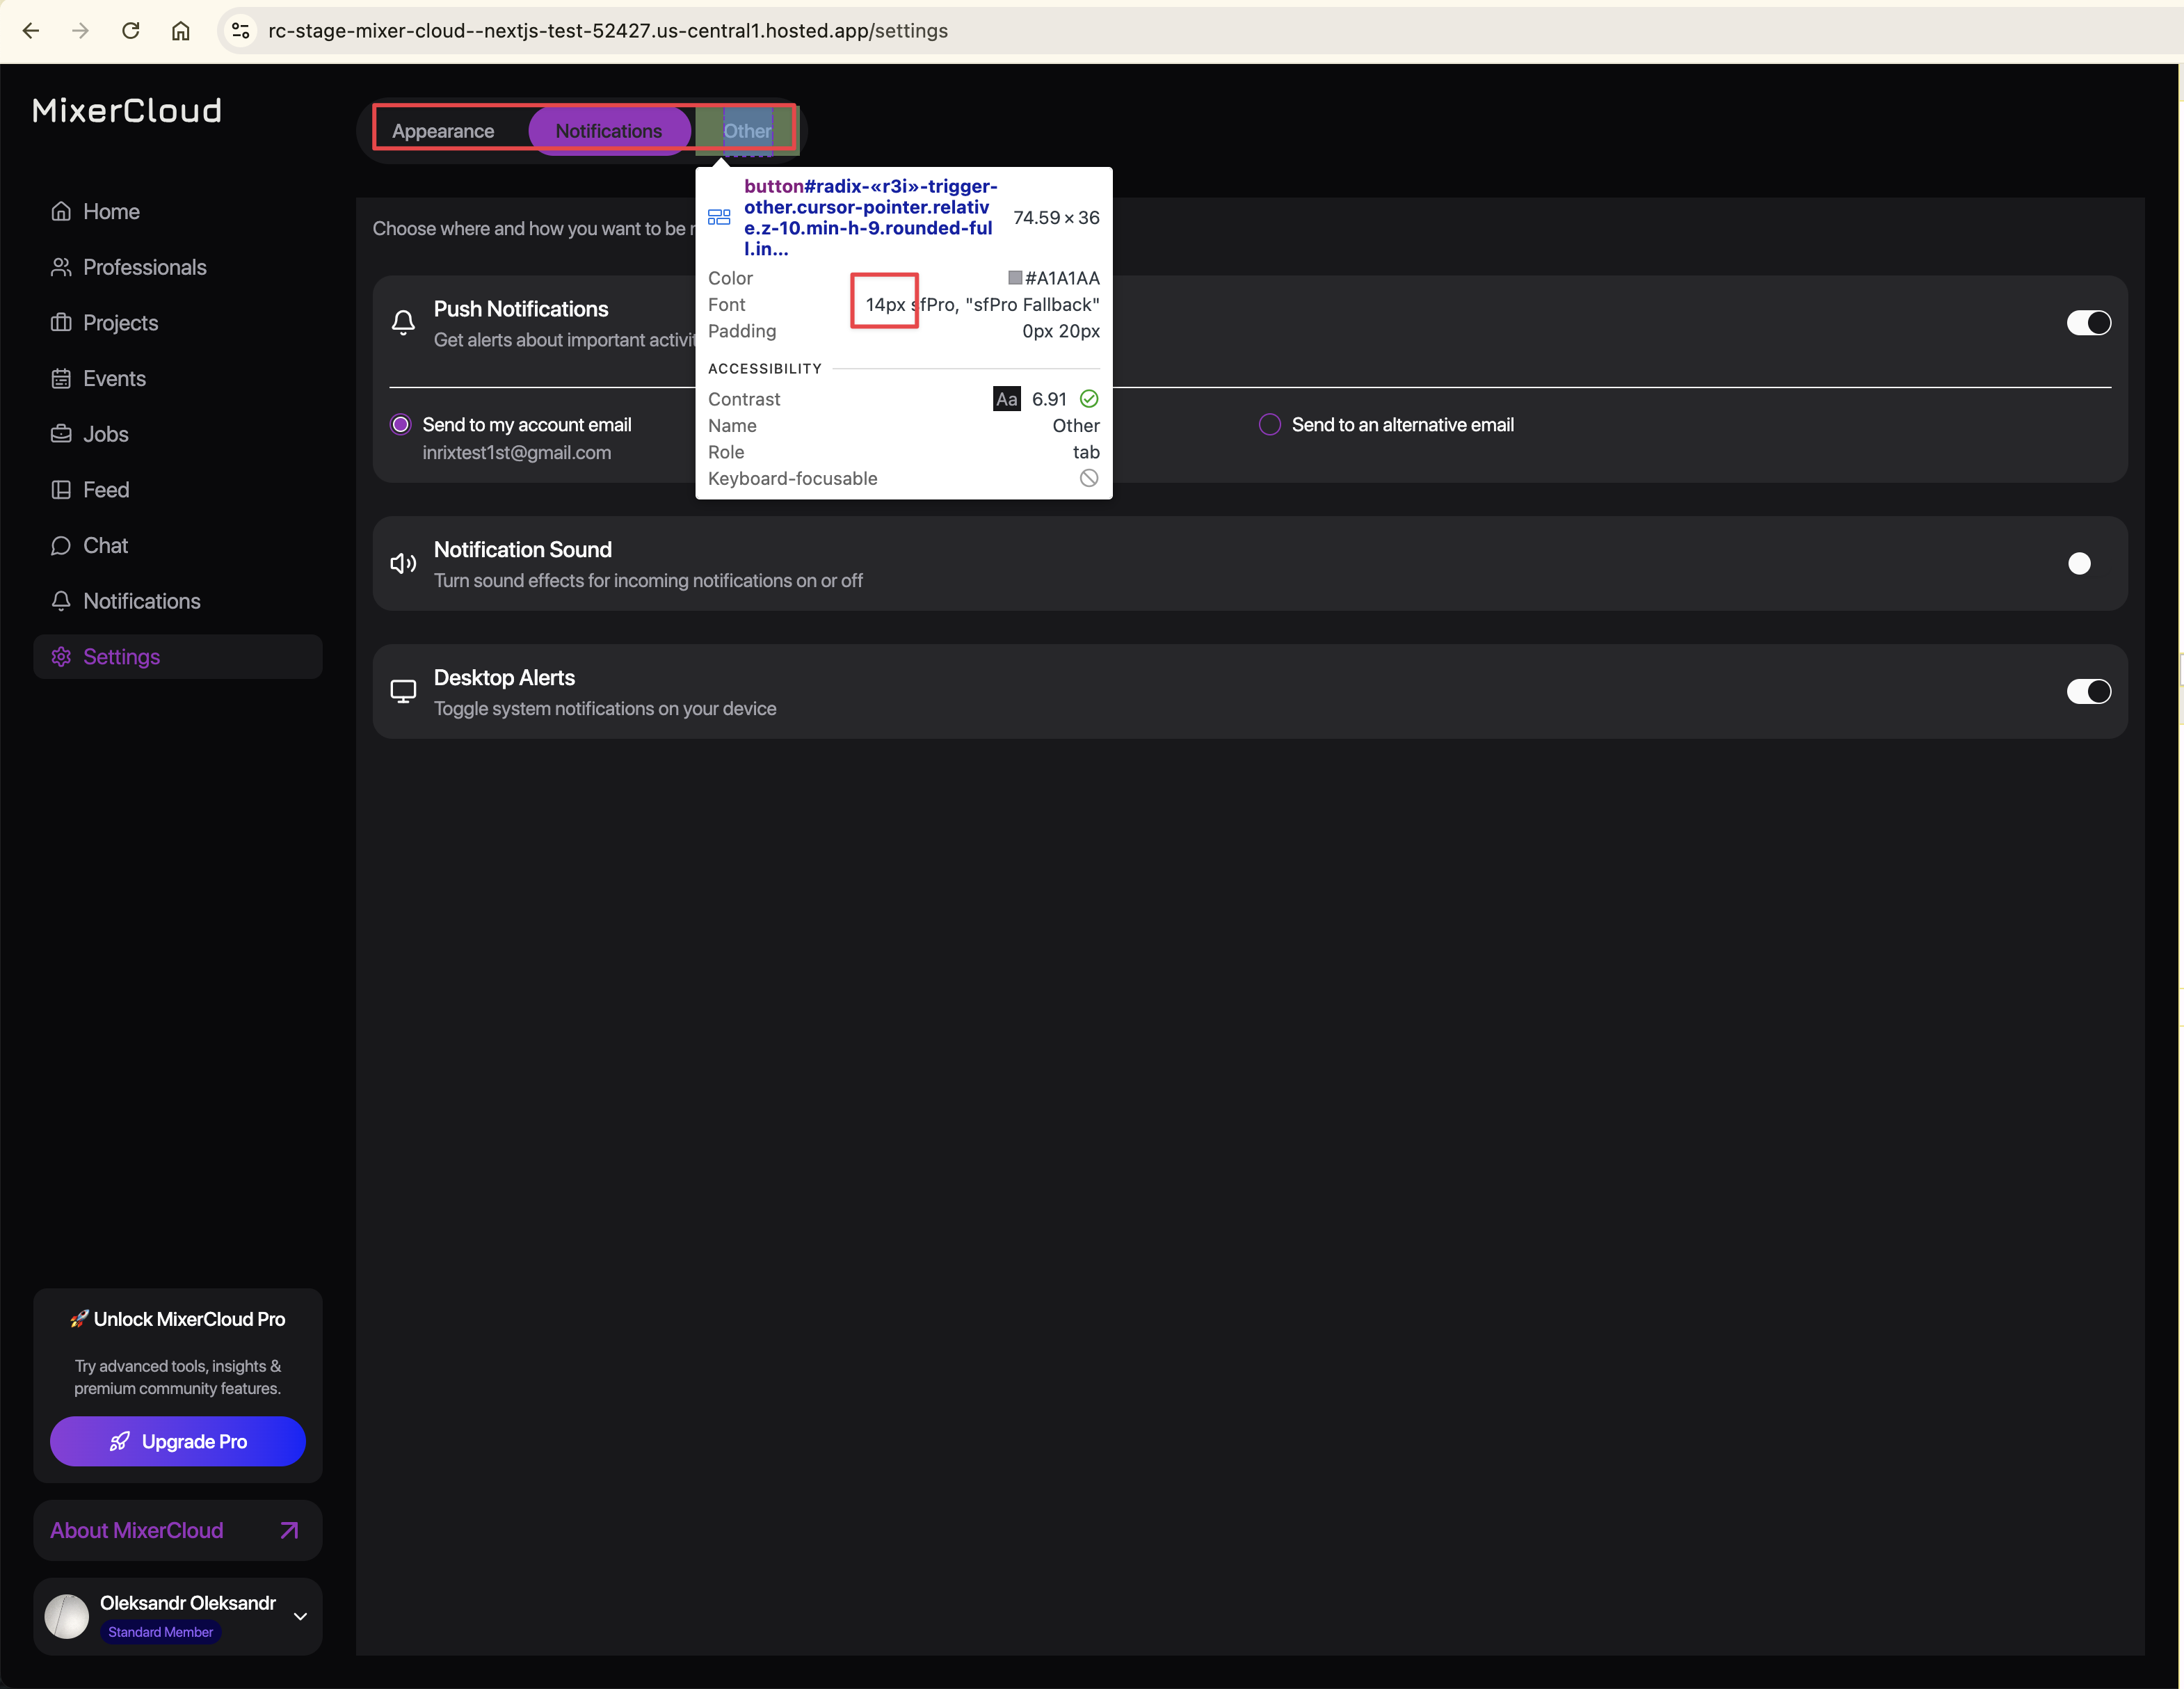Click the Home sidebar icon
The image size is (2184, 1689).
61,211
